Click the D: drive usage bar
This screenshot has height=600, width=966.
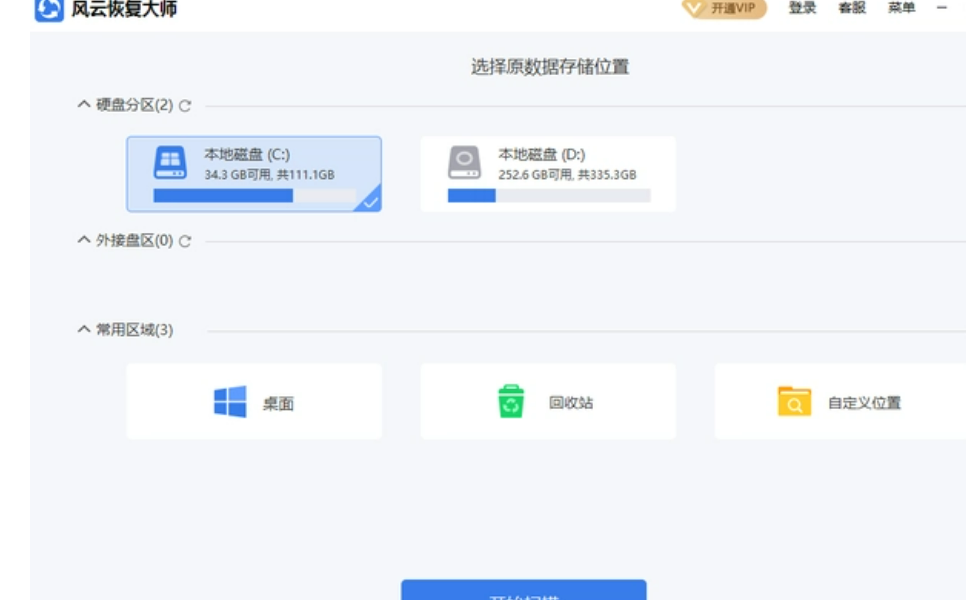pyautogui.click(x=549, y=195)
